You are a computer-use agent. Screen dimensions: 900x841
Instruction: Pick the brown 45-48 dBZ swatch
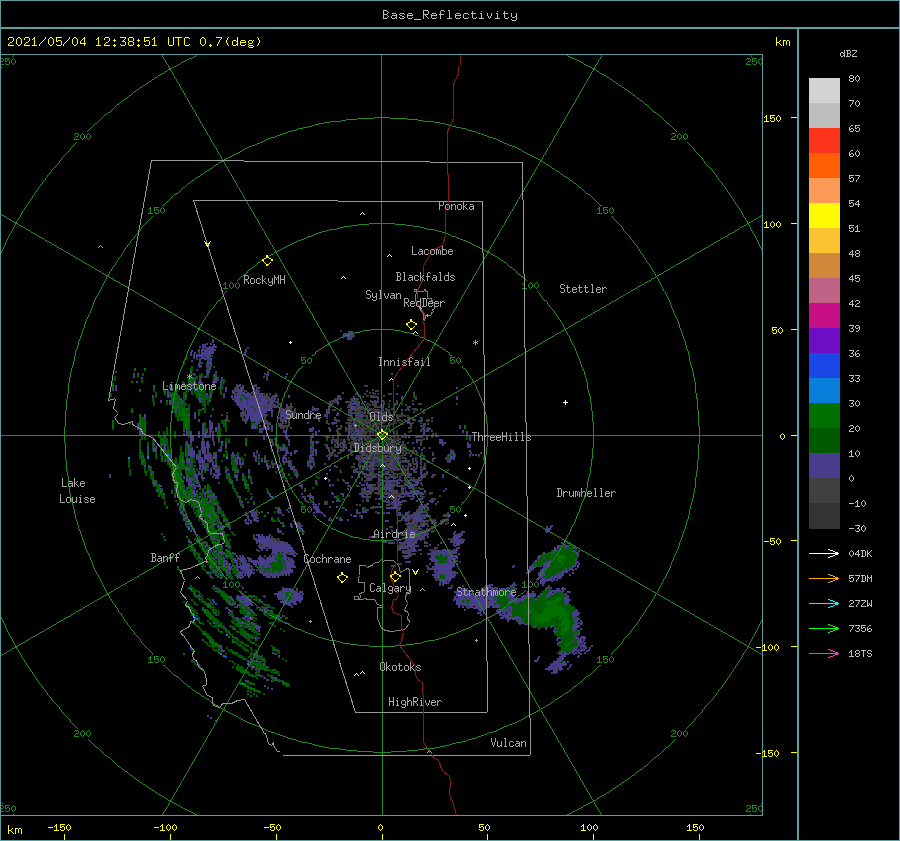824,266
